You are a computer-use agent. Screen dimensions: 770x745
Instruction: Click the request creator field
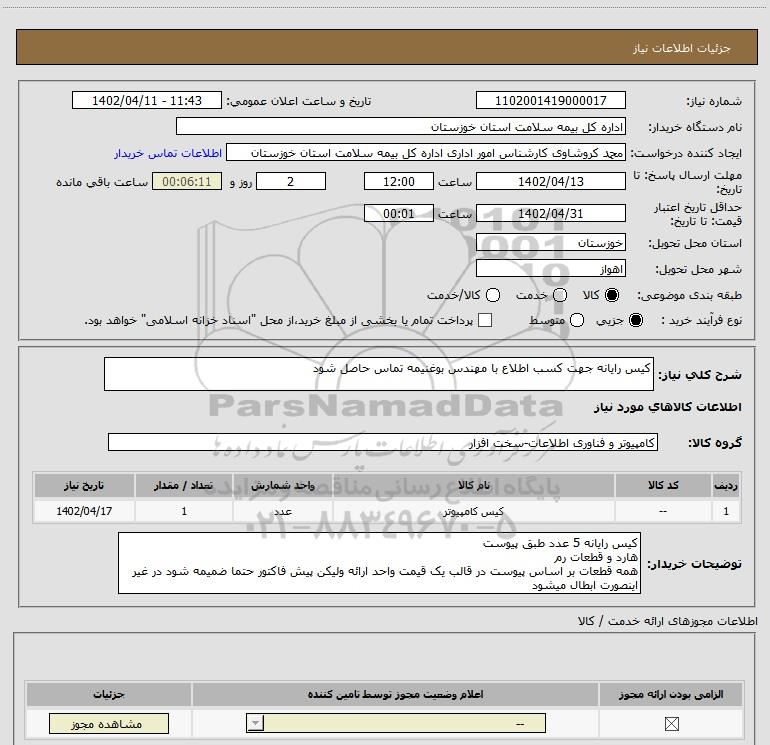coord(426,153)
